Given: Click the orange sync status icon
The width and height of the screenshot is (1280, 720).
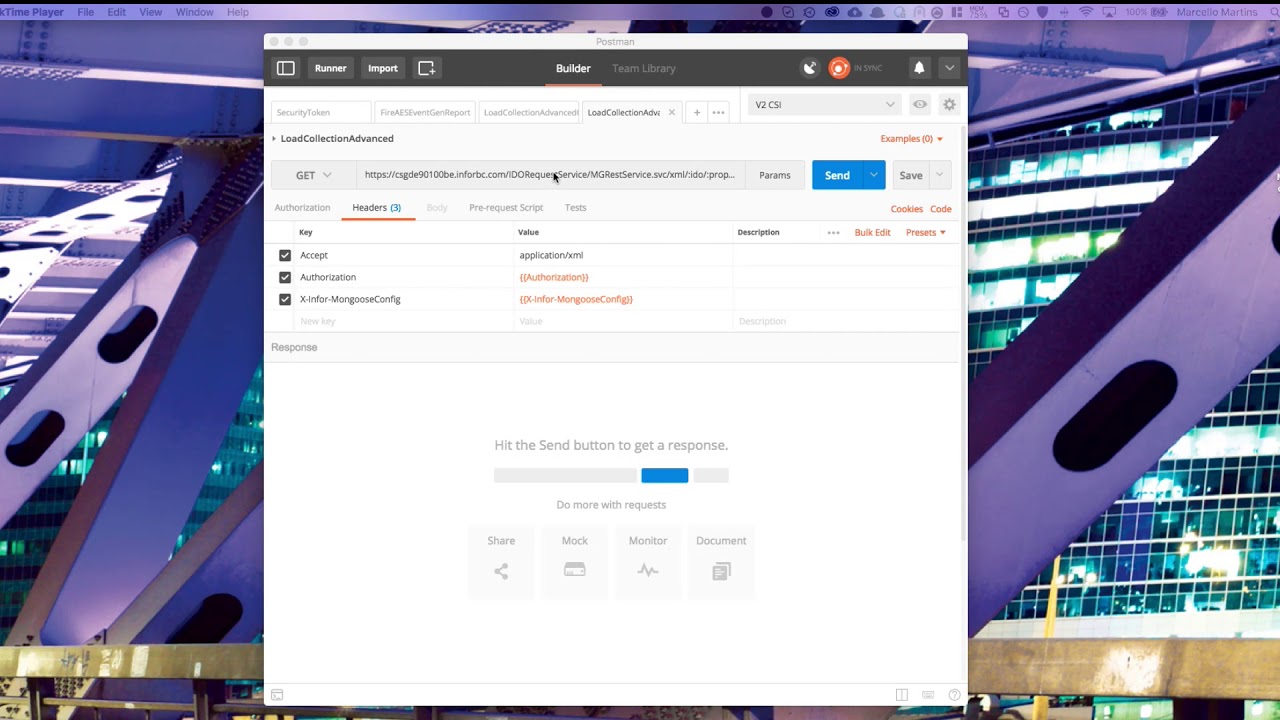Looking at the screenshot, I should click(x=839, y=68).
